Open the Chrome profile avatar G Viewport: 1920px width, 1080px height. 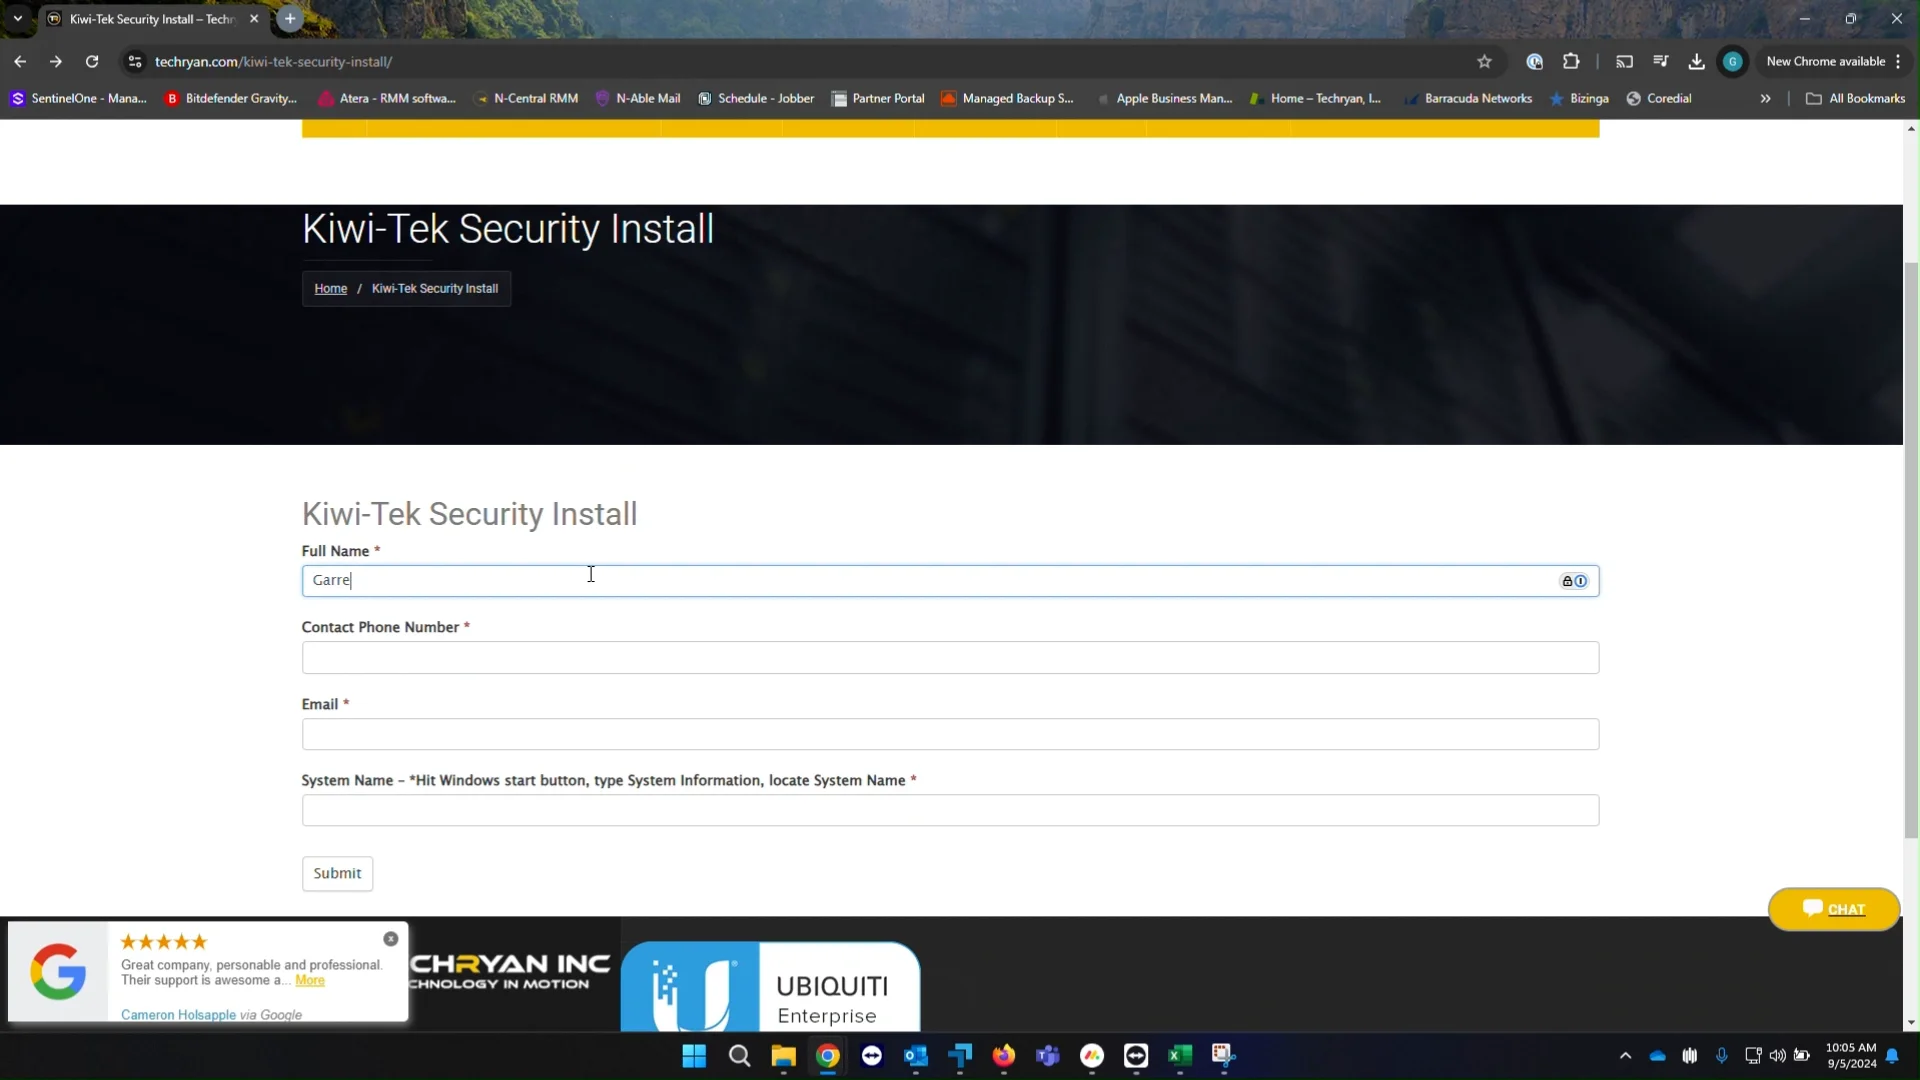(1733, 61)
